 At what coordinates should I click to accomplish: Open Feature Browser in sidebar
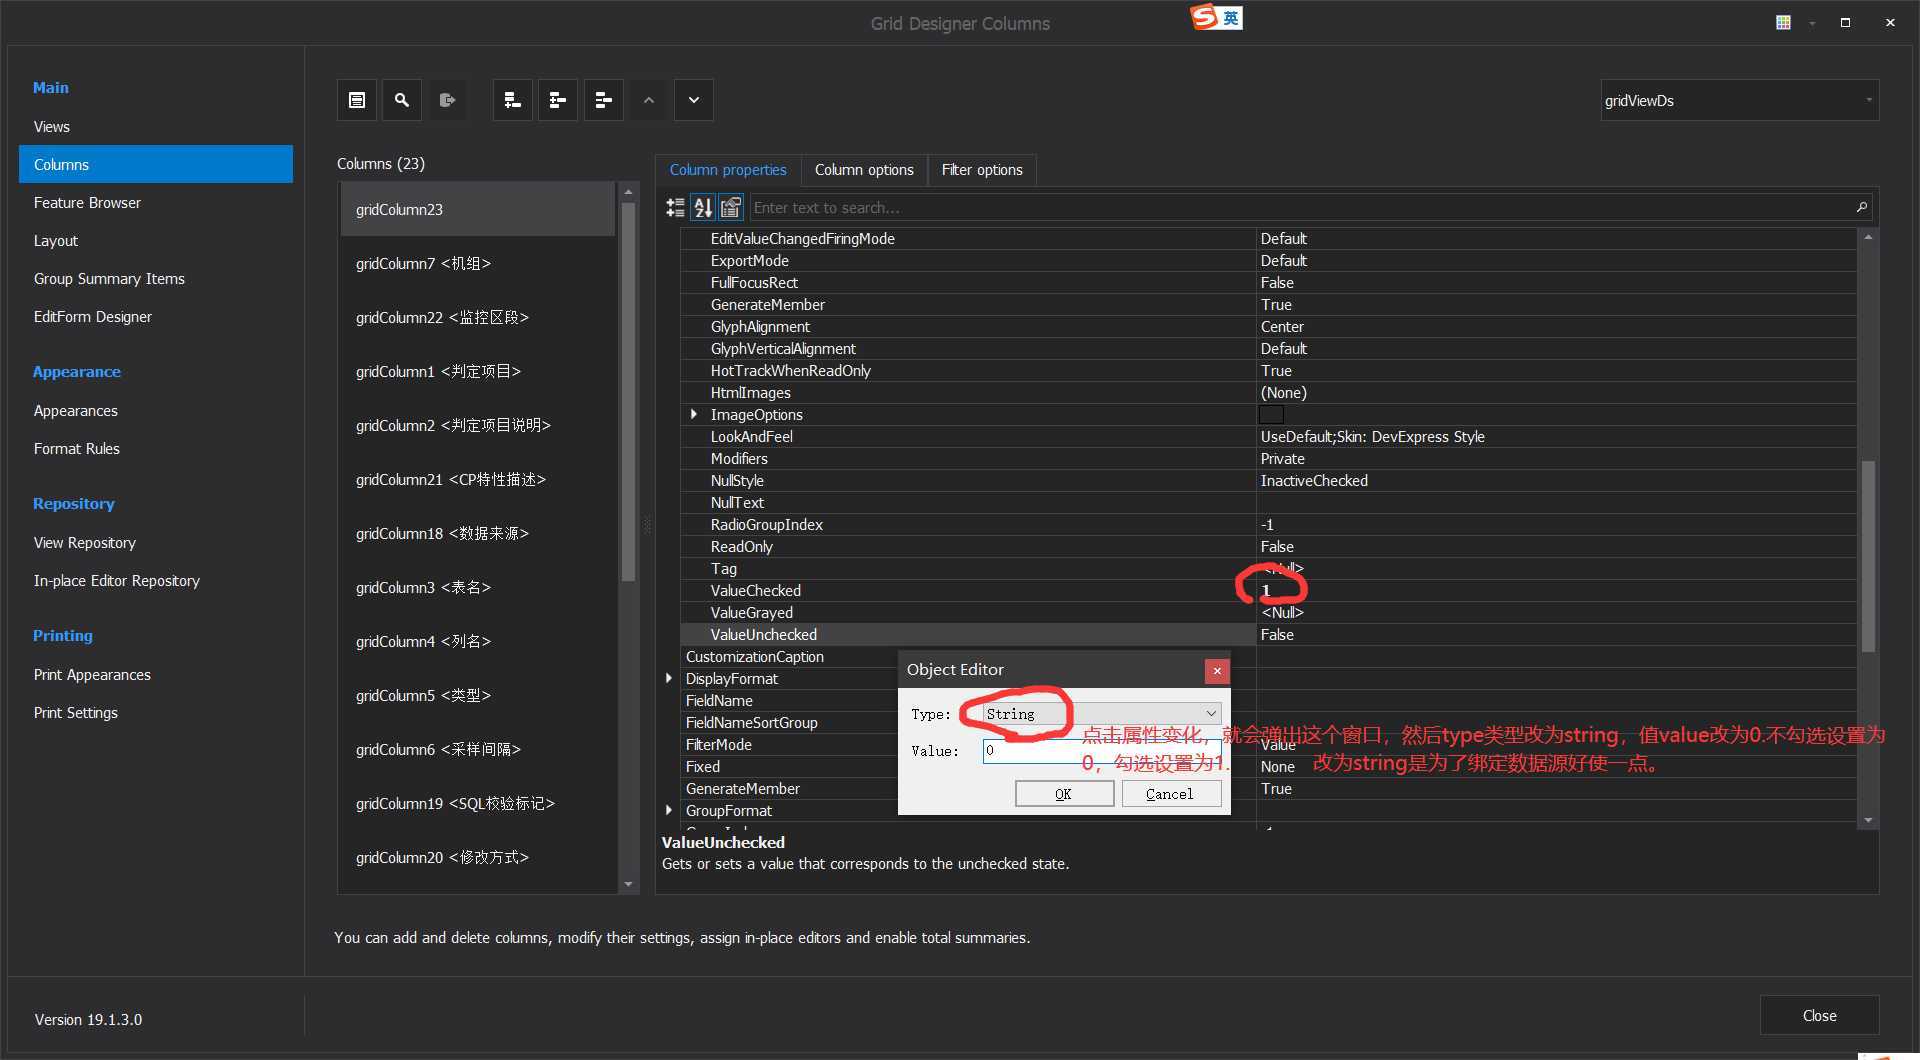pos(156,203)
